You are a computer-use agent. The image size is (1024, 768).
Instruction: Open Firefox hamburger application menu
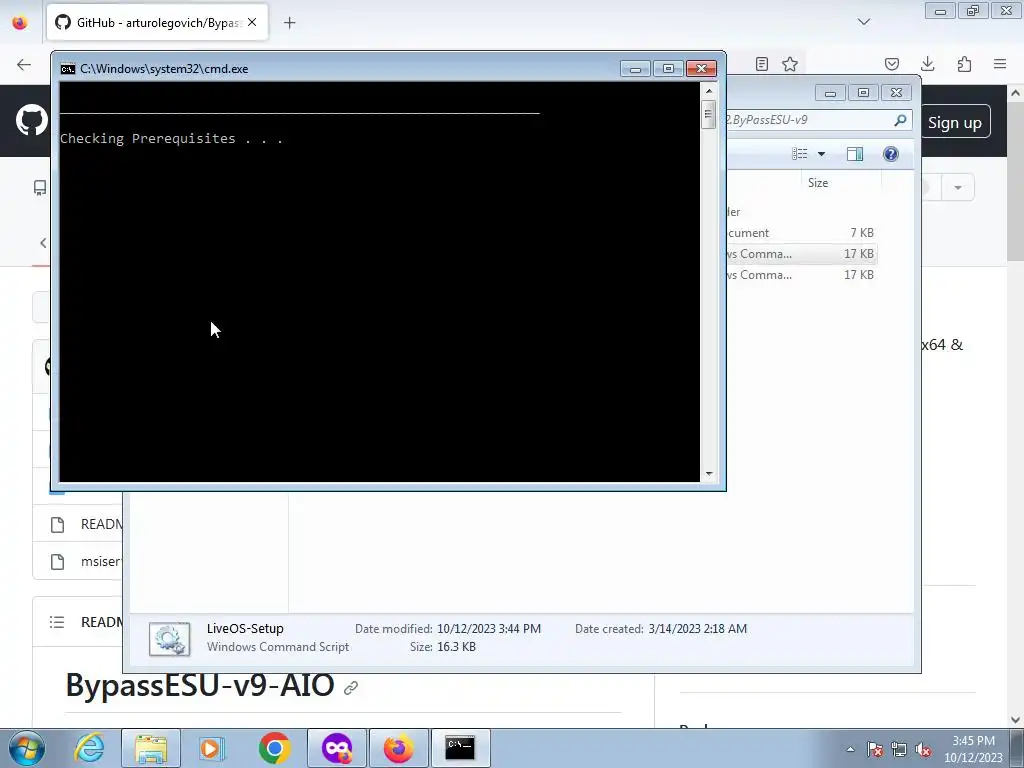[1000, 64]
